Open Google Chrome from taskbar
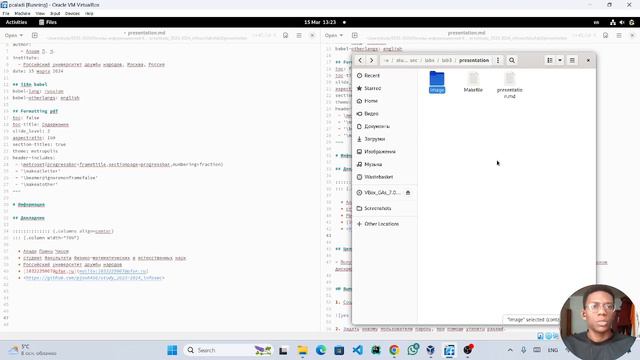The image size is (640, 360). pyautogui.click(x=394, y=350)
